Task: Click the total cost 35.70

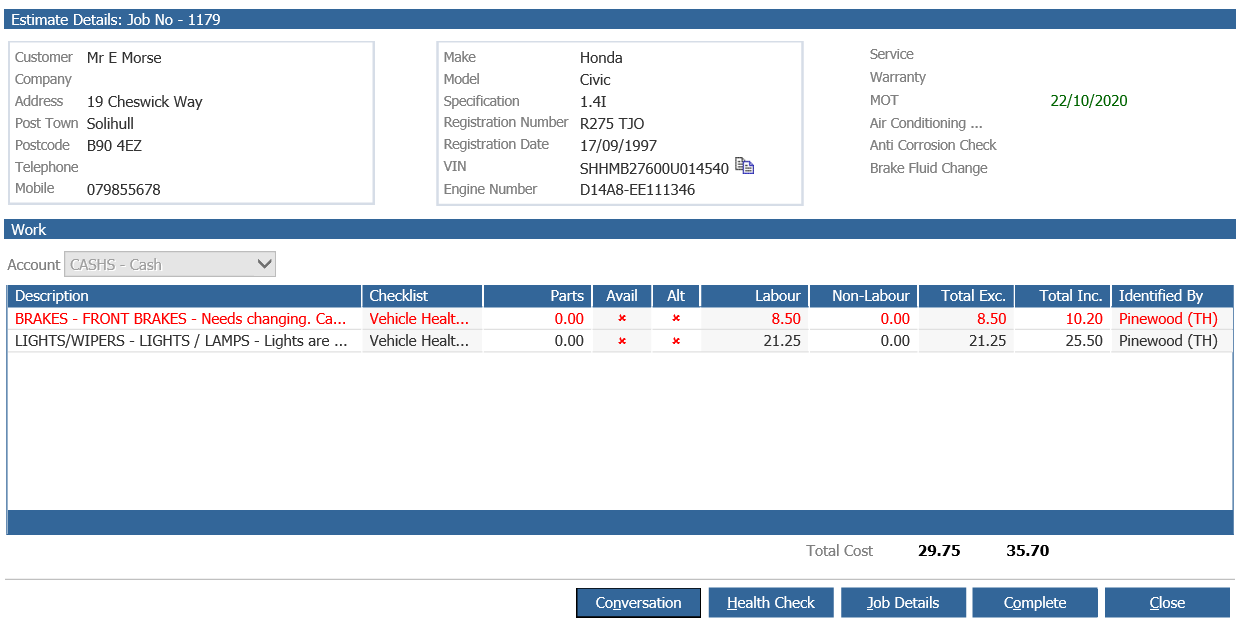Action: (x=1028, y=550)
